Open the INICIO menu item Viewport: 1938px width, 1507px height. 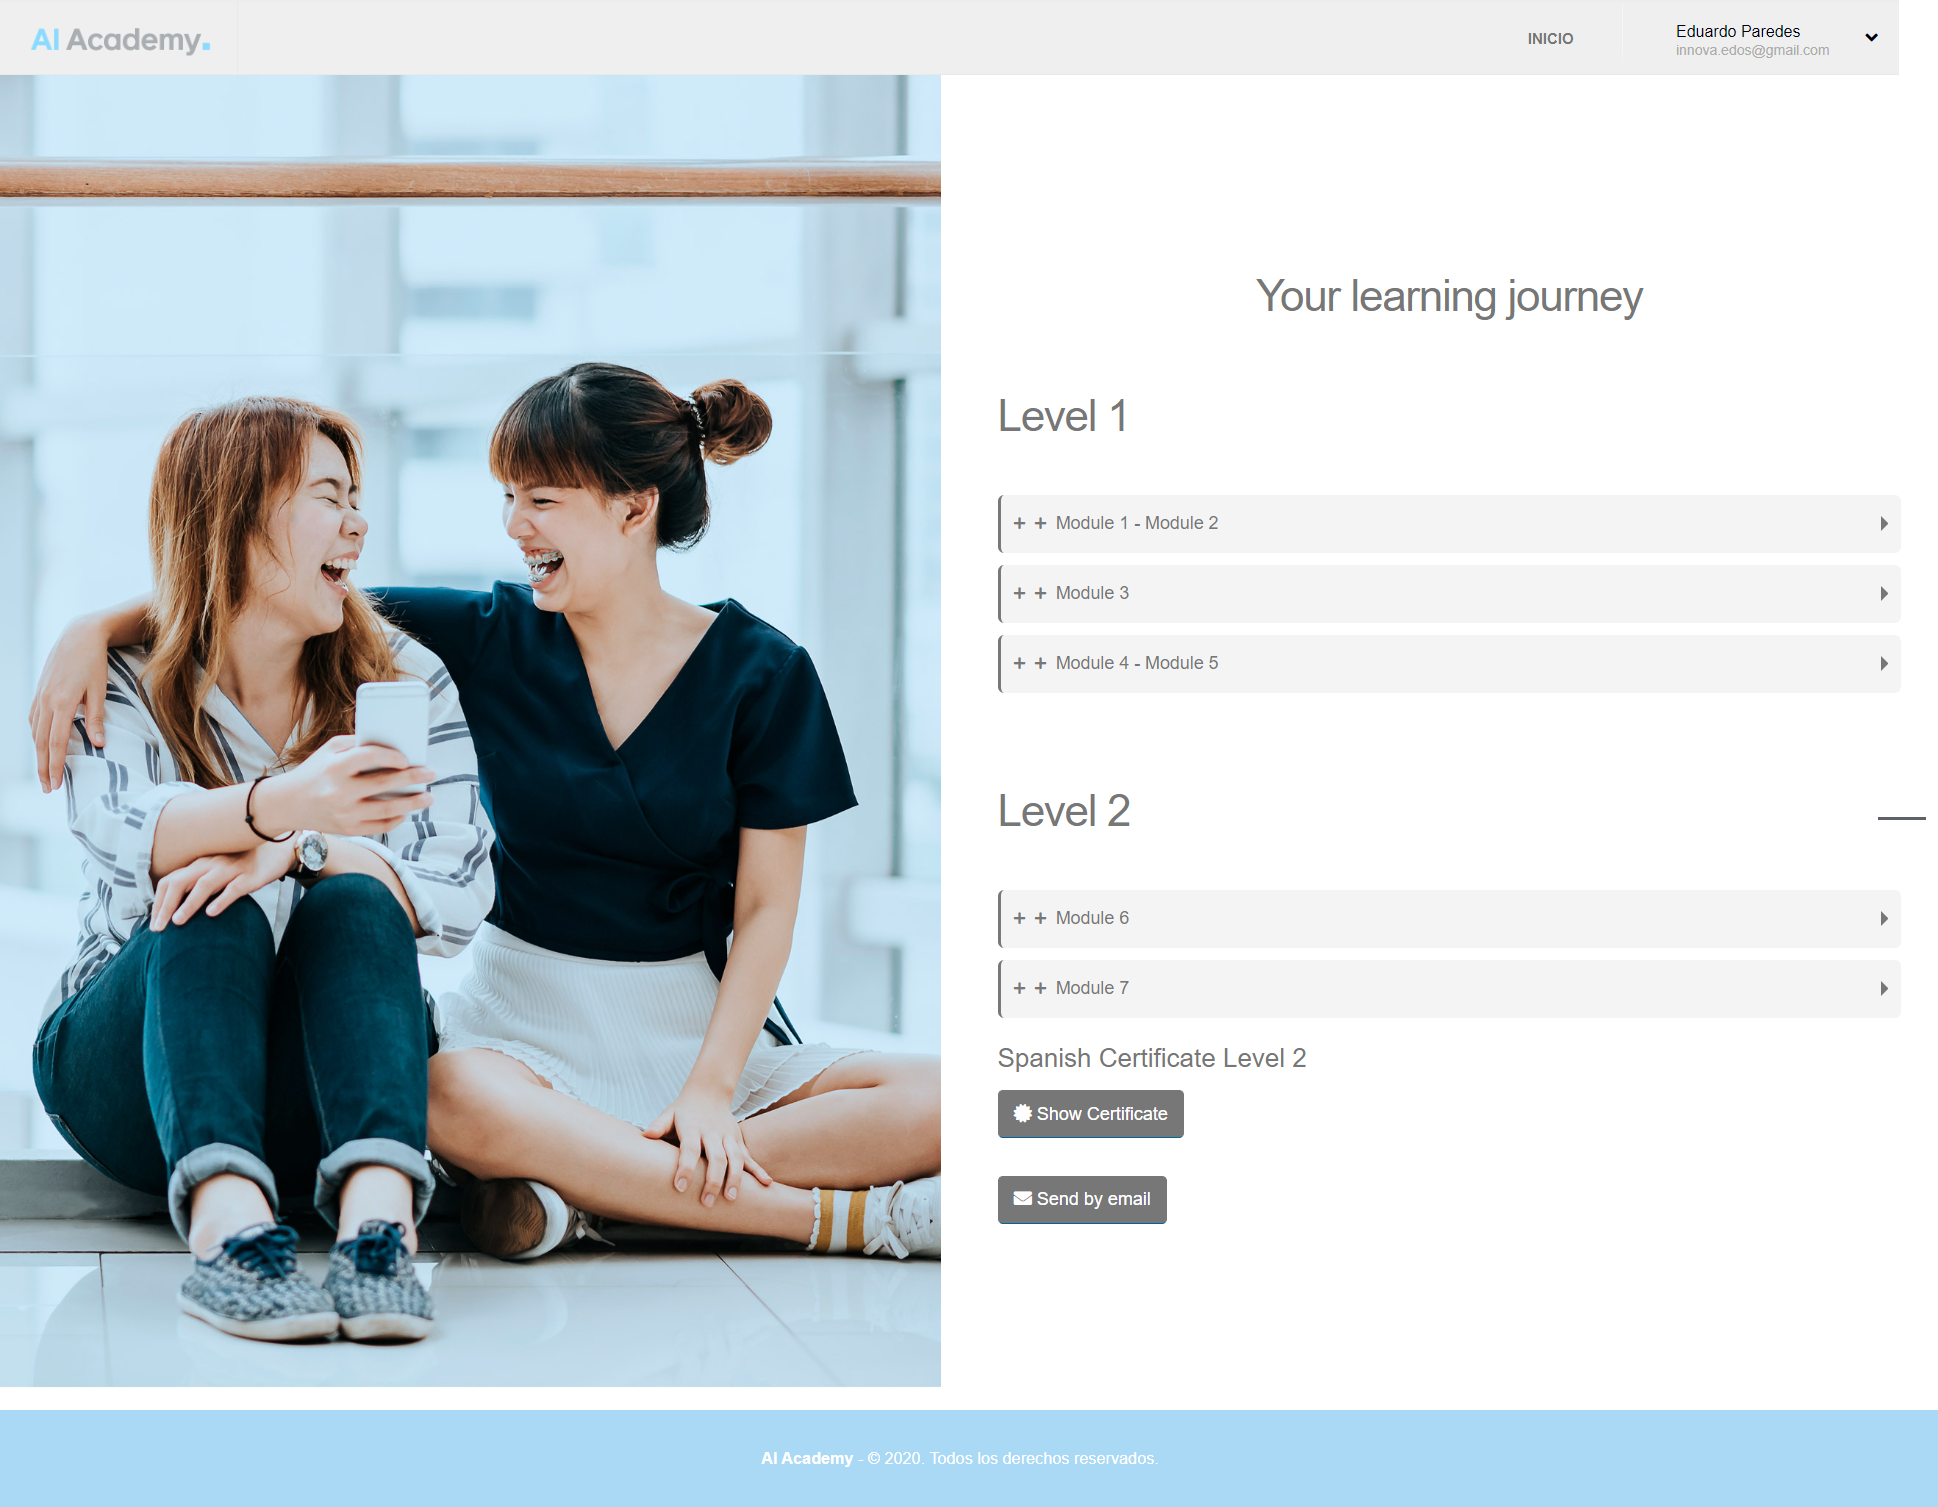click(x=1550, y=39)
